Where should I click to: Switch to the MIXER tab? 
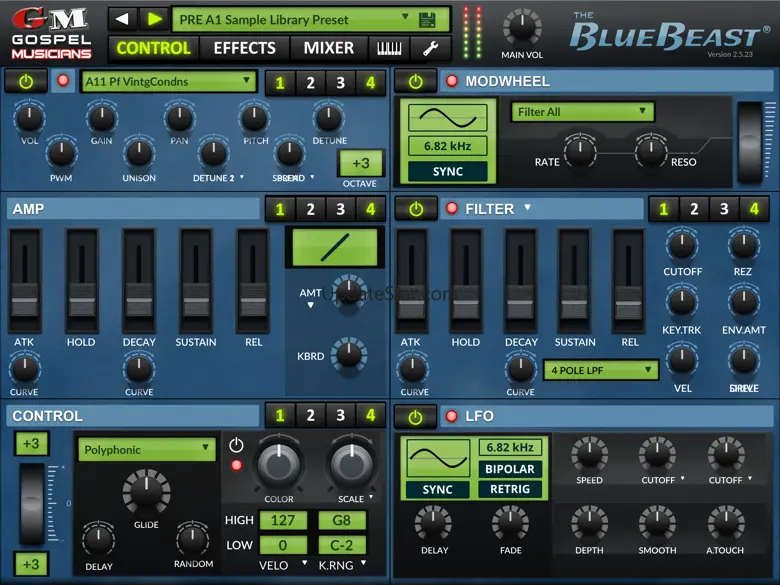(x=329, y=48)
